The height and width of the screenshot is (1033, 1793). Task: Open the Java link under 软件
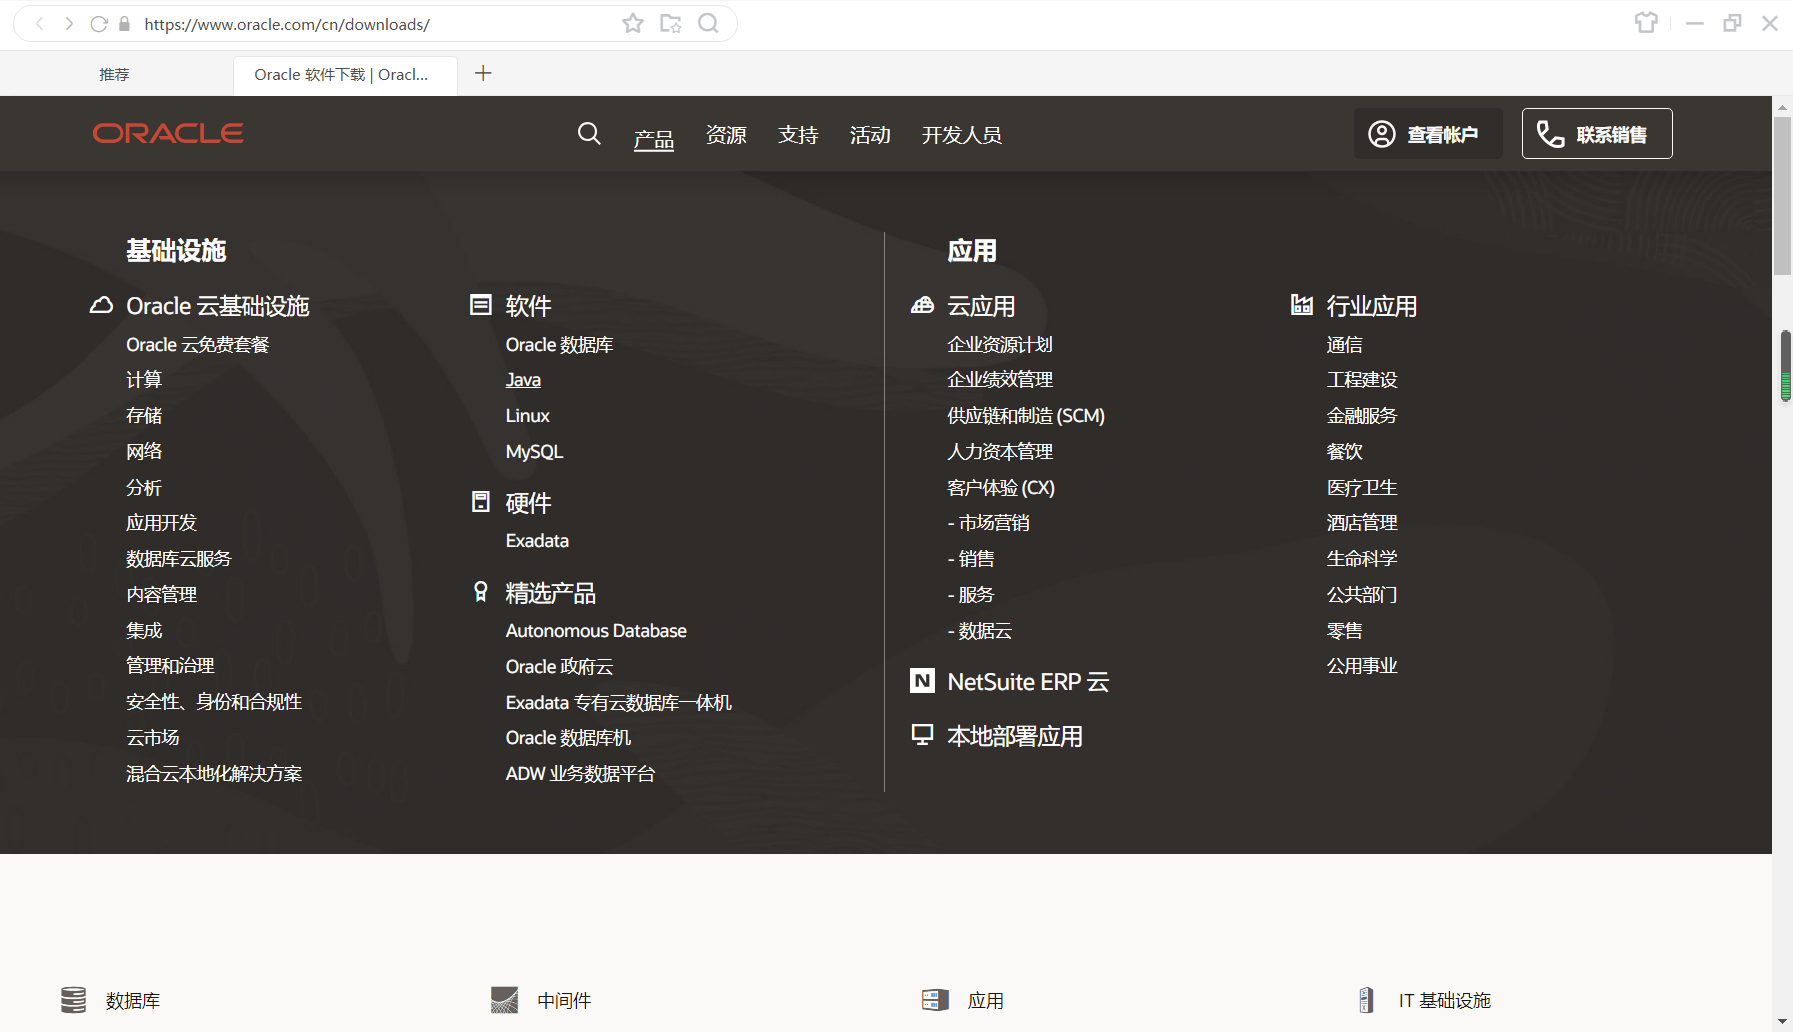(523, 380)
